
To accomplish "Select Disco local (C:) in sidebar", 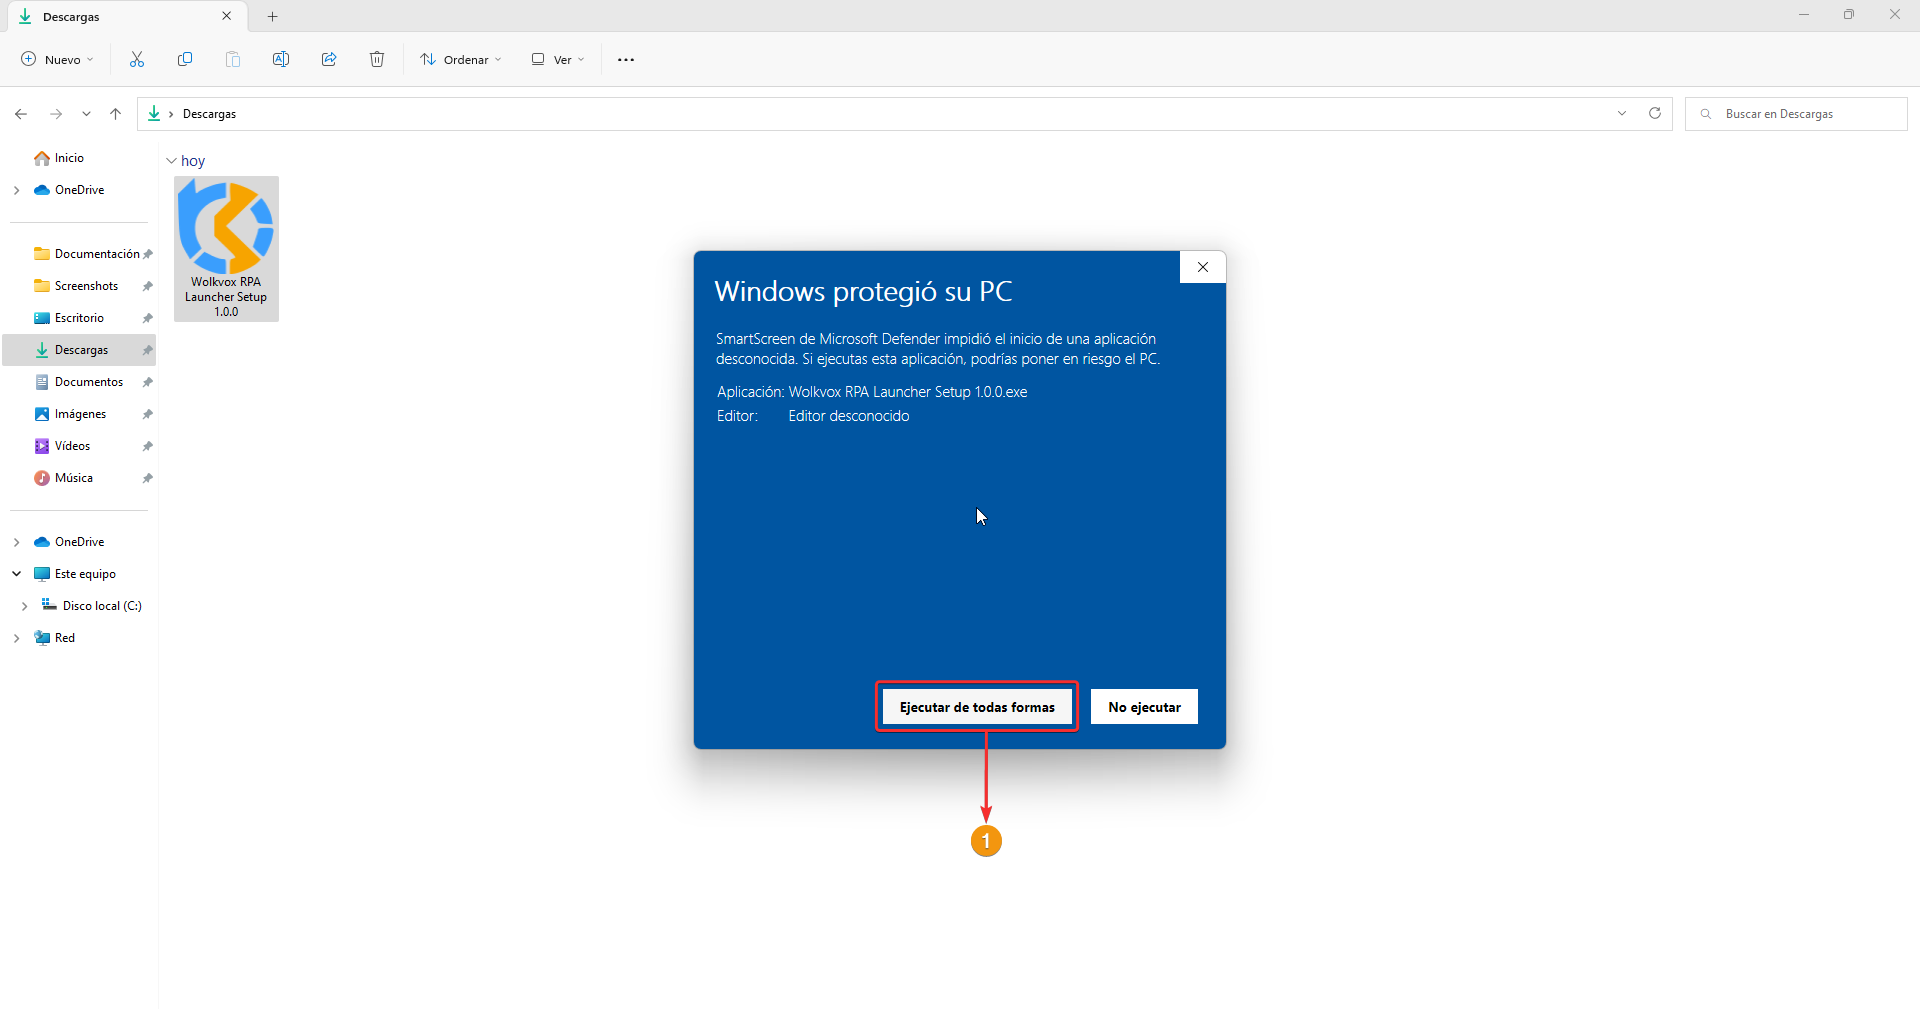I will pyautogui.click(x=102, y=606).
